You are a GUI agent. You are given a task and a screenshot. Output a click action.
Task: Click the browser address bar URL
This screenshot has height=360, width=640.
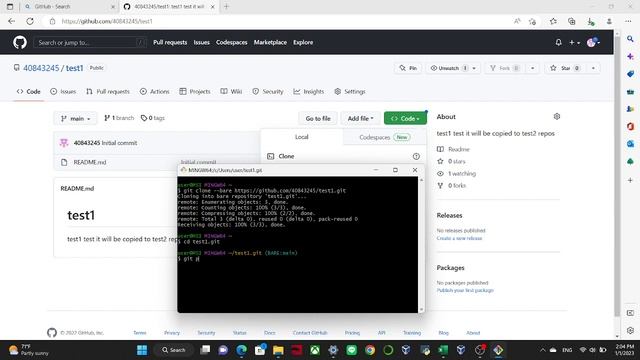click(x=107, y=21)
